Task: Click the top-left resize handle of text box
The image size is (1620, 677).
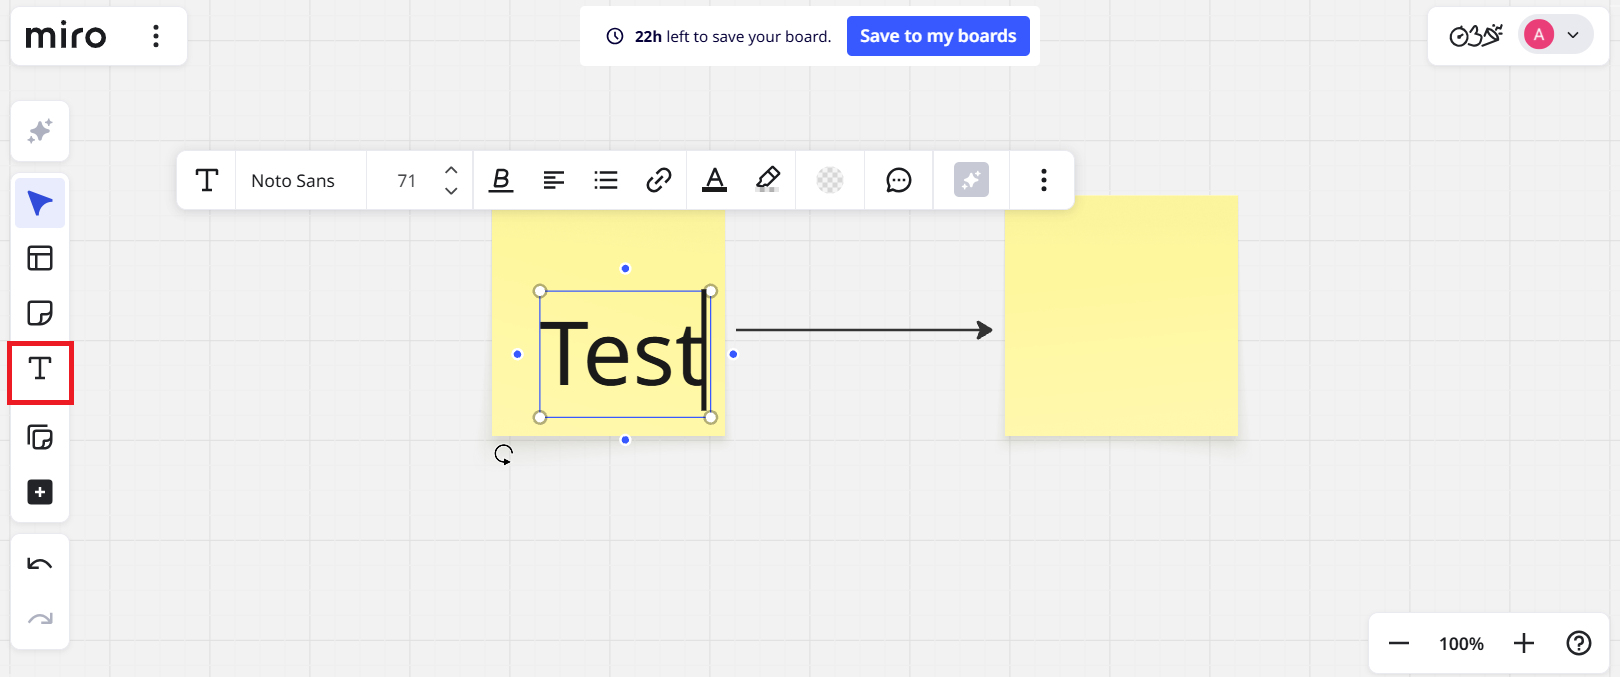Action: [540, 291]
